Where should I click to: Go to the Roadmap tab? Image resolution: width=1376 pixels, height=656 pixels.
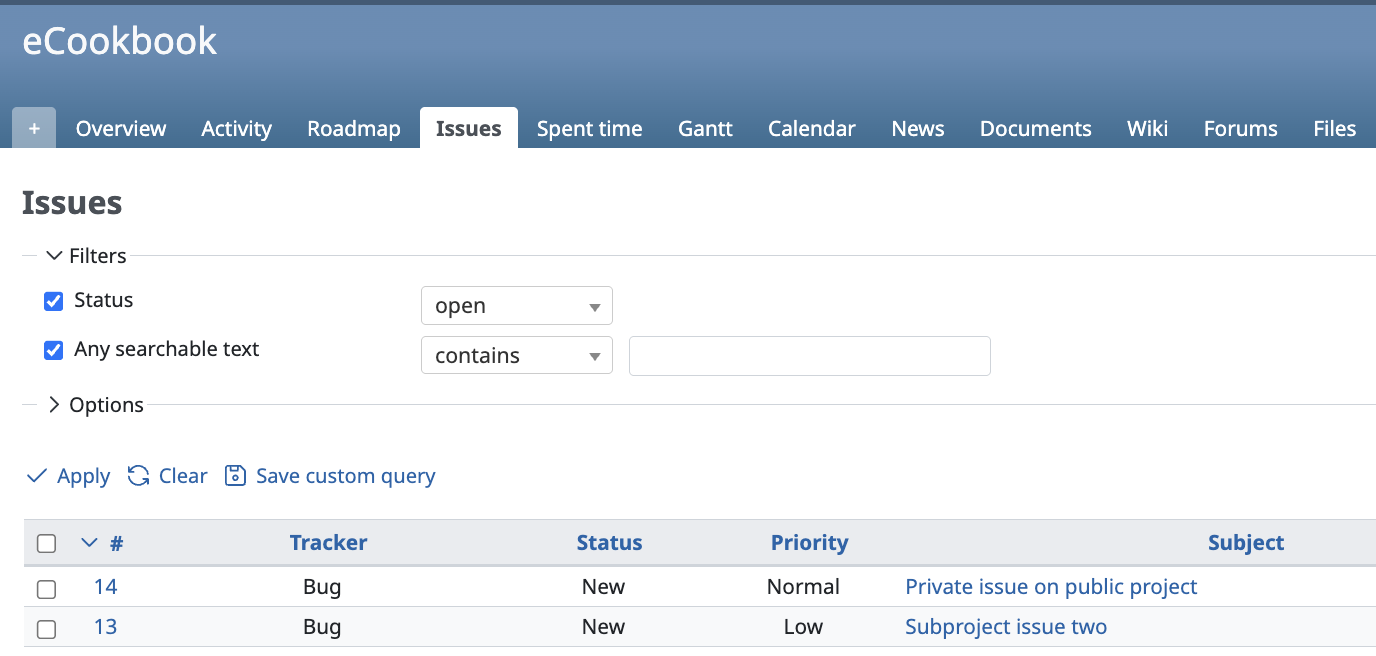point(353,129)
